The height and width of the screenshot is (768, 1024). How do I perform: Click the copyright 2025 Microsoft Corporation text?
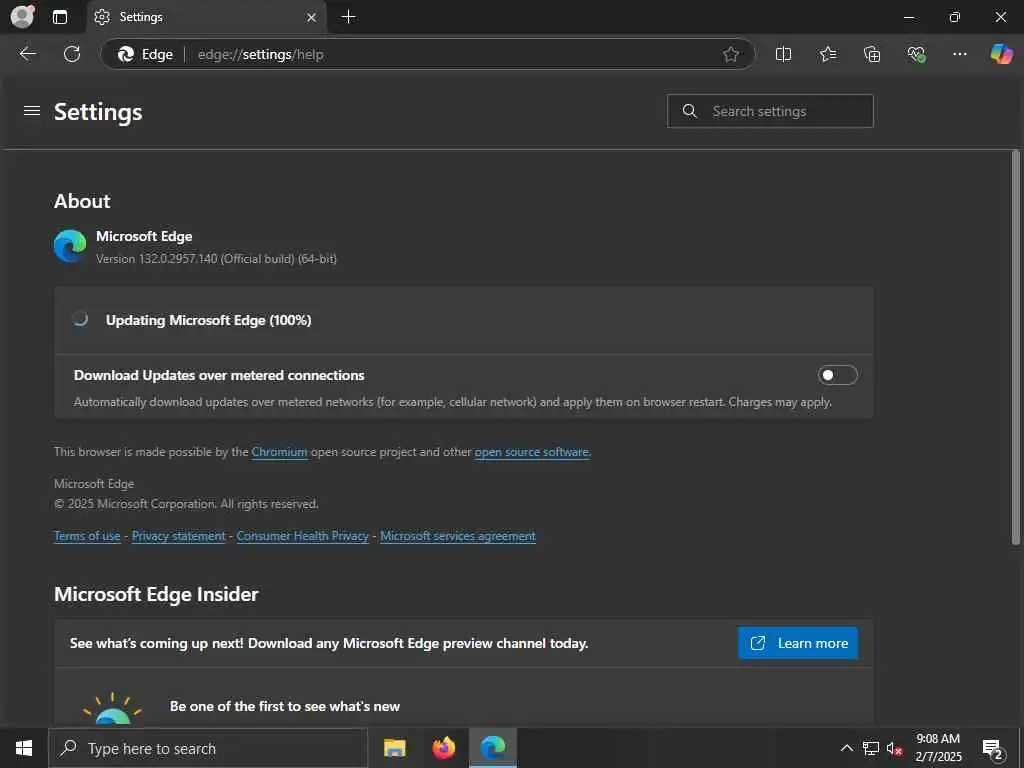[186, 504]
